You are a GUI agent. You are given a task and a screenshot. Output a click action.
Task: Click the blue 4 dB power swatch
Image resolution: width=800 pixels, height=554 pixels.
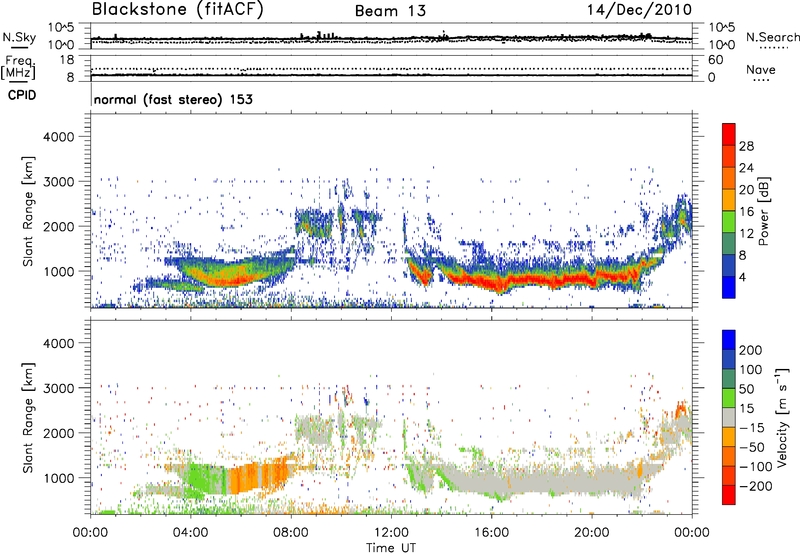pos(729,287)
